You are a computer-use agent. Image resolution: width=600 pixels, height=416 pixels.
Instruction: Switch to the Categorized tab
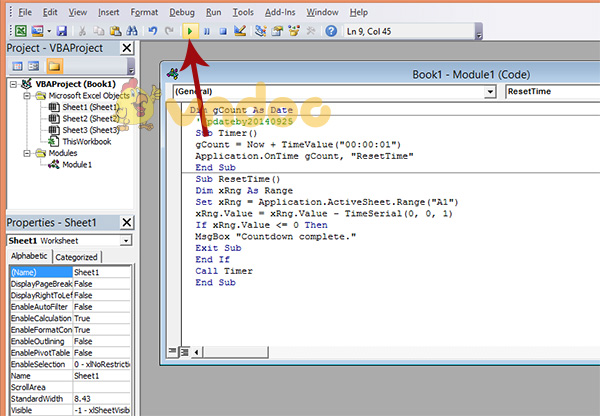(77, 257)
